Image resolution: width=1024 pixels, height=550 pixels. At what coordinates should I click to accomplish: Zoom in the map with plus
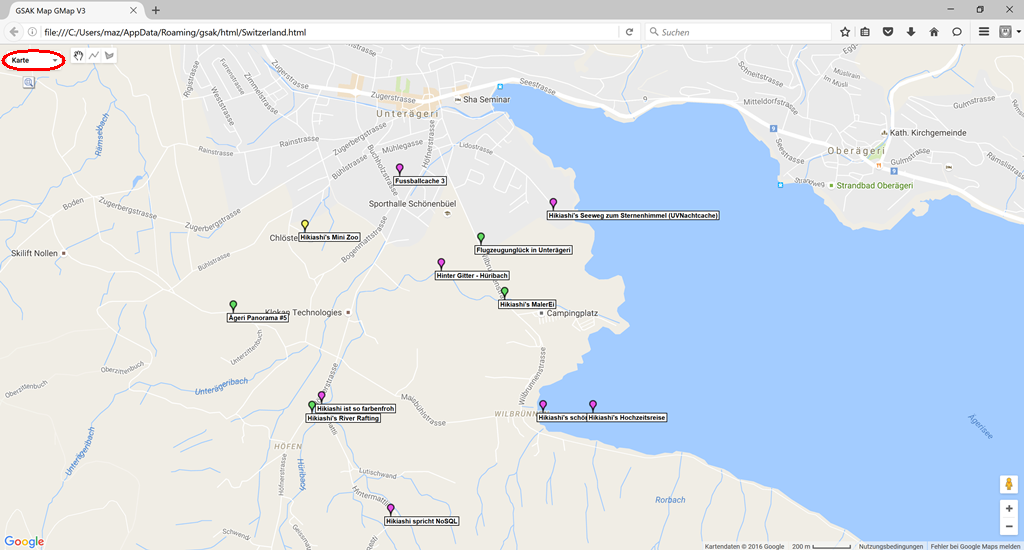tap(1009, 508)
